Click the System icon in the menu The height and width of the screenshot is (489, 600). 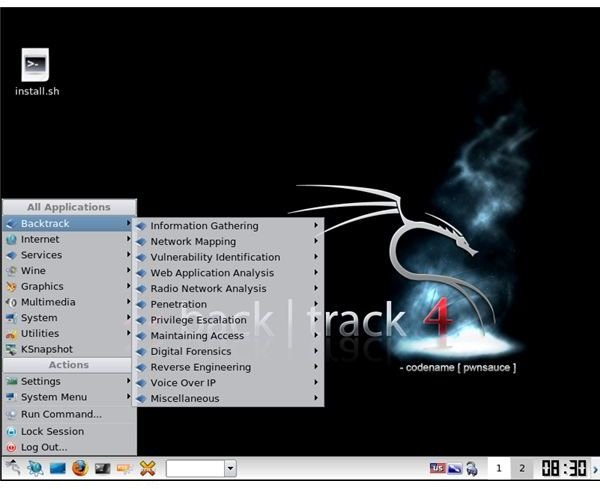click(x=11, y=318)
